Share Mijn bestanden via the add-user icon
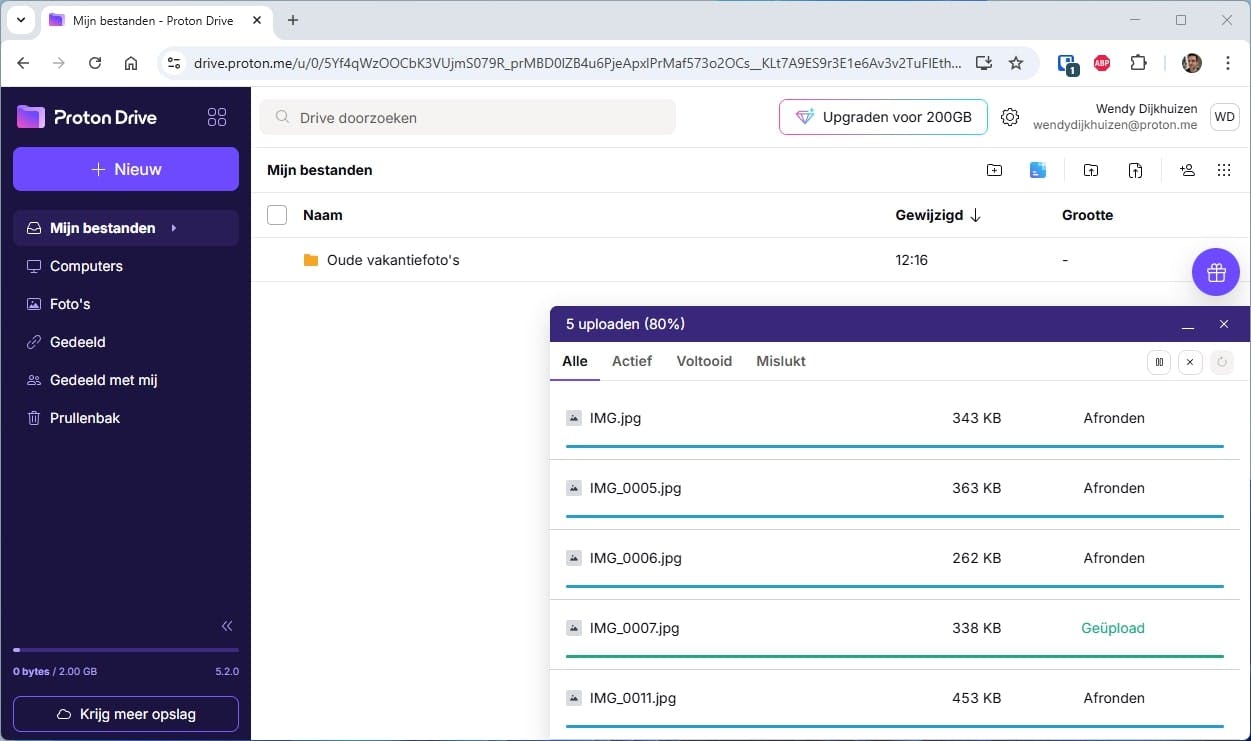This screenshot has width=1251, height=741. [1187, 170]
